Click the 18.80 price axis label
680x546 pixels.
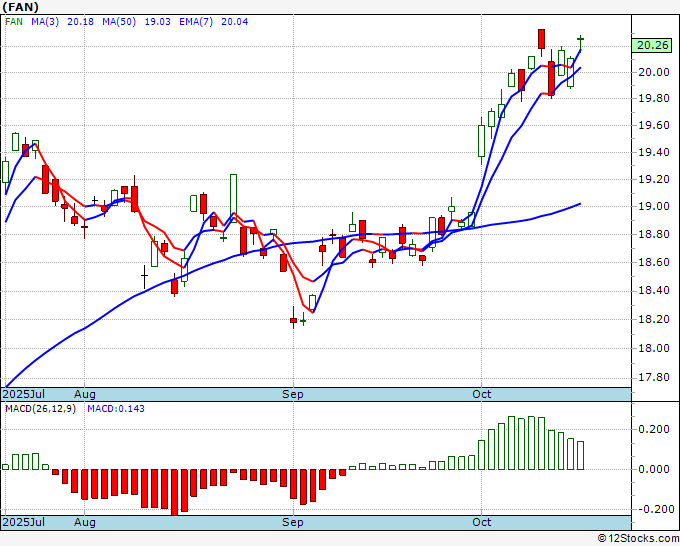point(654,235)
